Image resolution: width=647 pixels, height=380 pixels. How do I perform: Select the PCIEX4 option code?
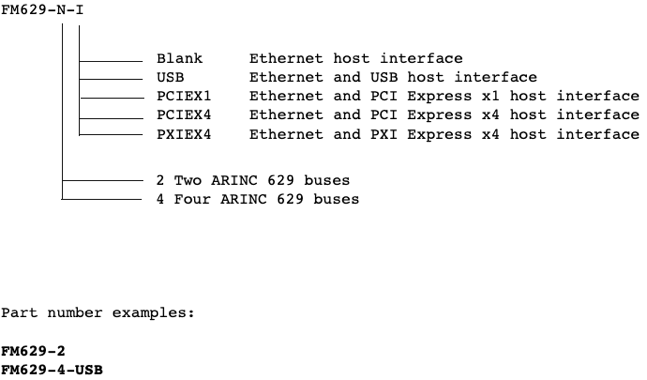(184, 114)
